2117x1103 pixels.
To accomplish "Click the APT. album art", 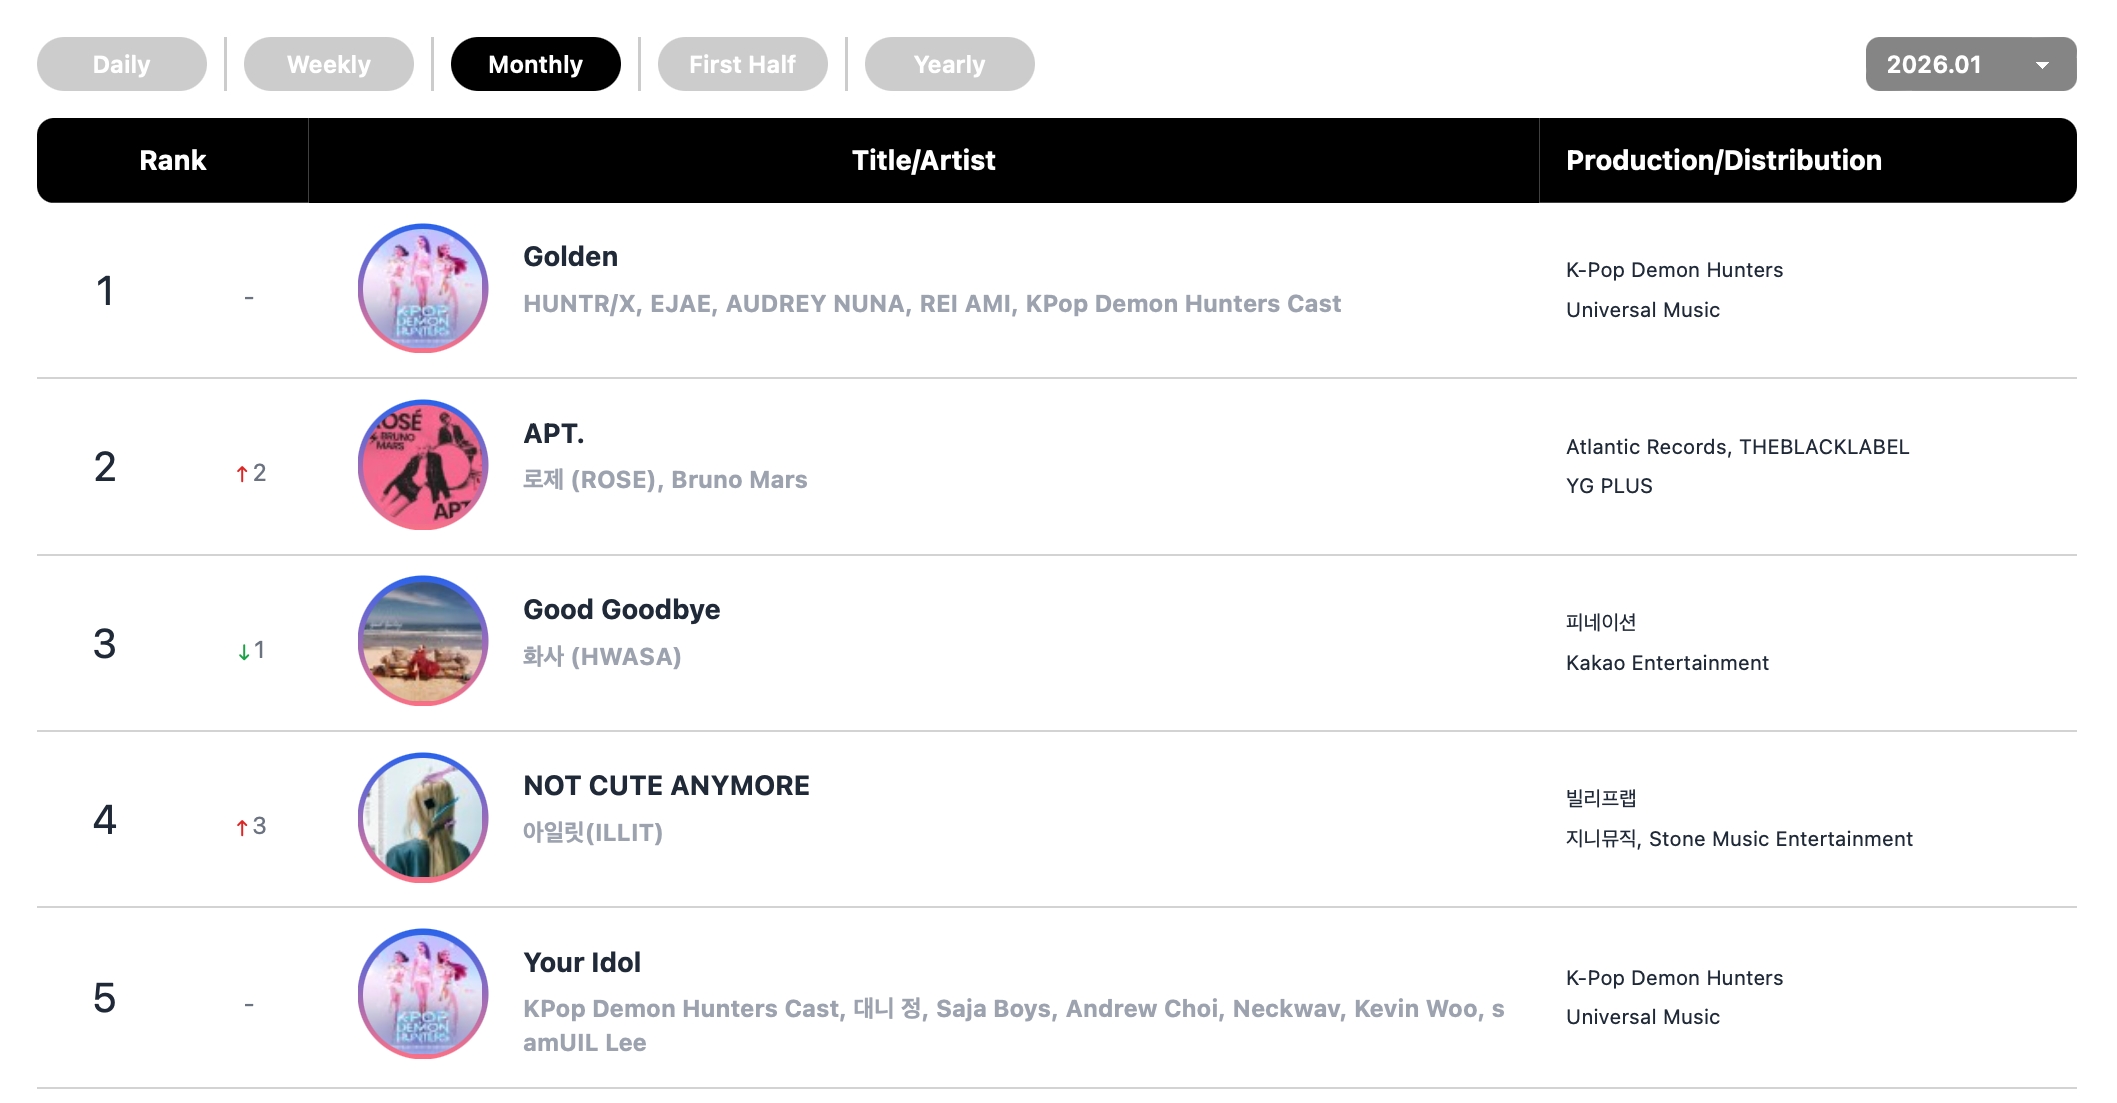I will (423, 465).
